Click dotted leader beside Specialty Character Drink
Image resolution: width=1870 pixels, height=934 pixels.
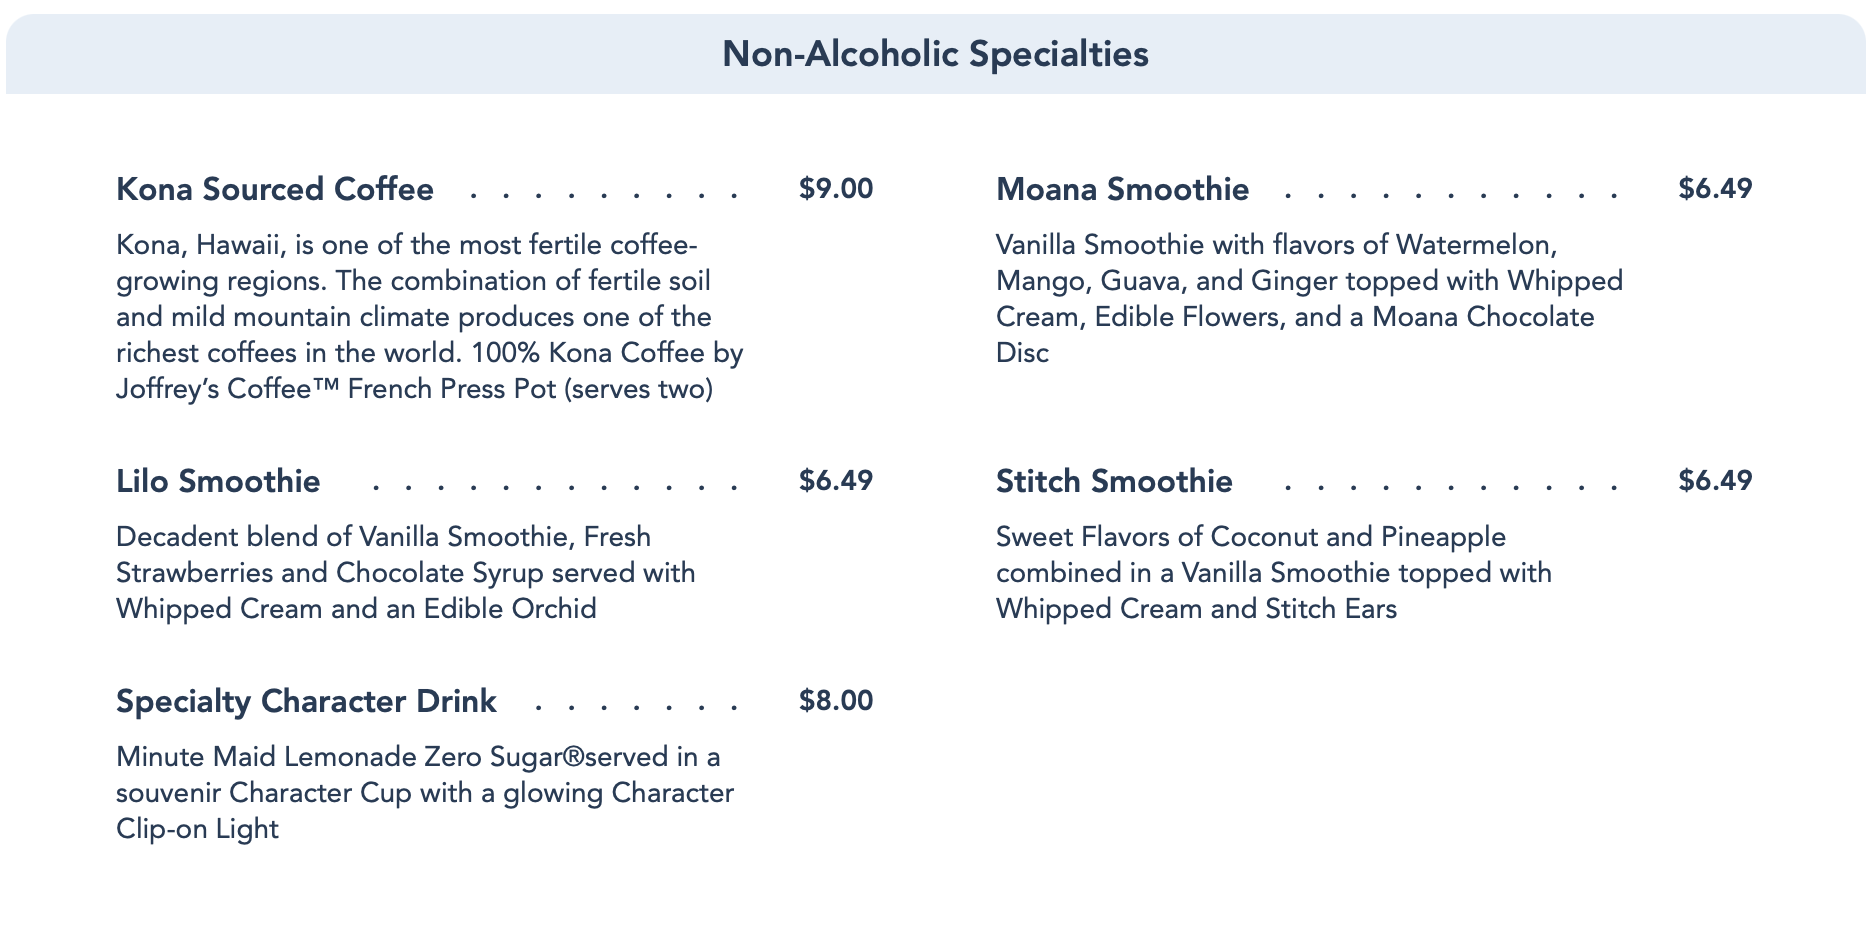coord(636,705)
